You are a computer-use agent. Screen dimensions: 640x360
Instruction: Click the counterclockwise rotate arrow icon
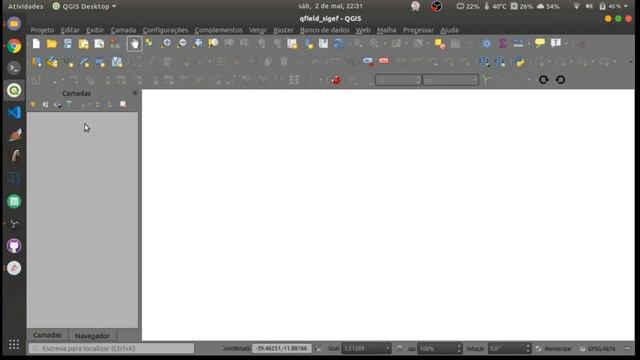point(560,80)
